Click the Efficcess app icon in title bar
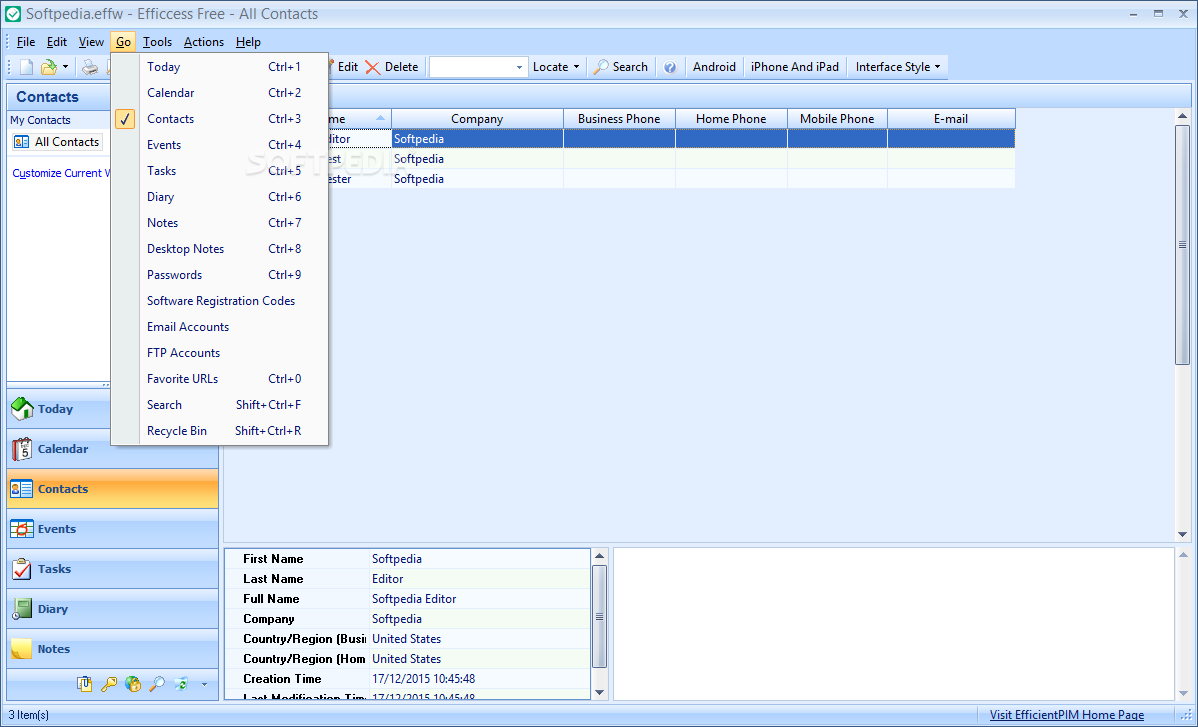The width and height of the screenshot is (1198, 727). pyautogui.click(x=13, y=14)
